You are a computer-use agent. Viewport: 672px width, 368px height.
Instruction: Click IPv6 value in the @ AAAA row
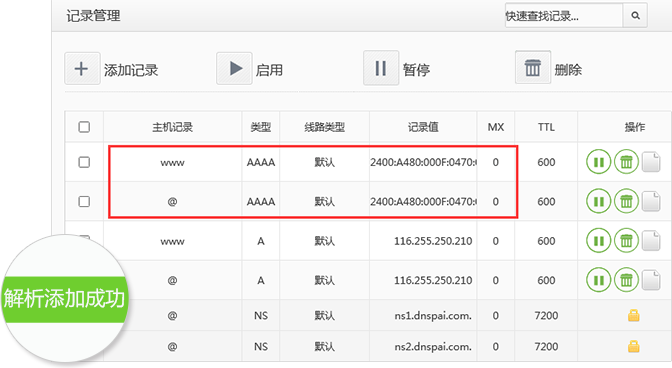coord(423,201)
